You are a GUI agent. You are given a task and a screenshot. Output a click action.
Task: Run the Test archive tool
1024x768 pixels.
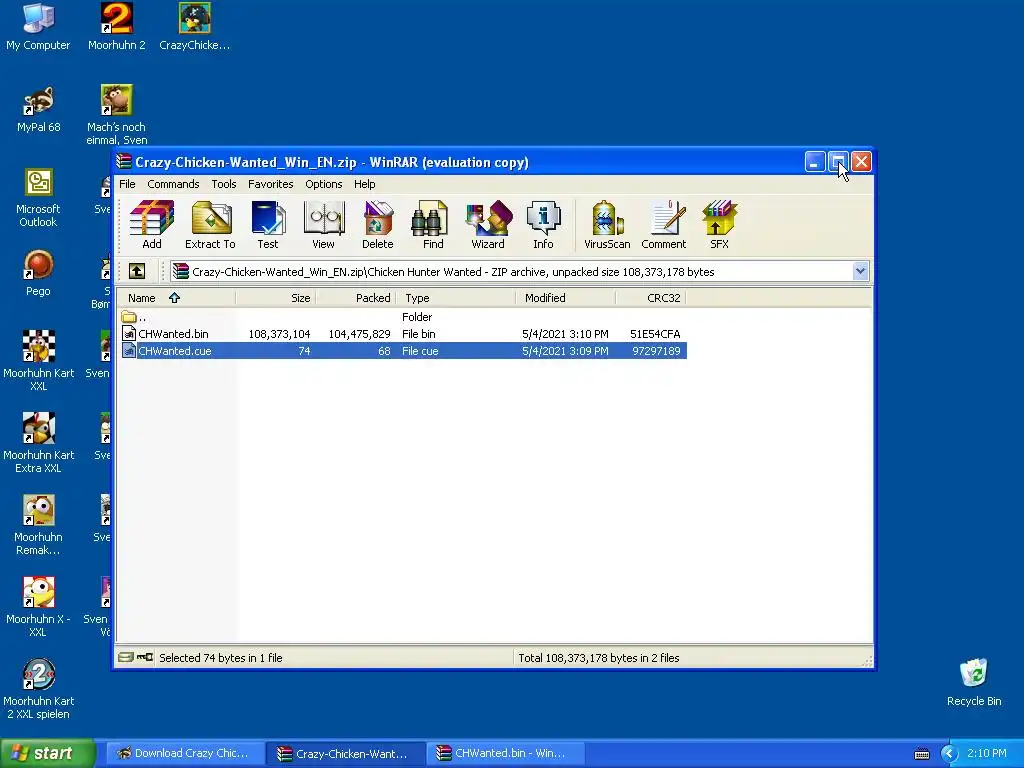point(268,225)
